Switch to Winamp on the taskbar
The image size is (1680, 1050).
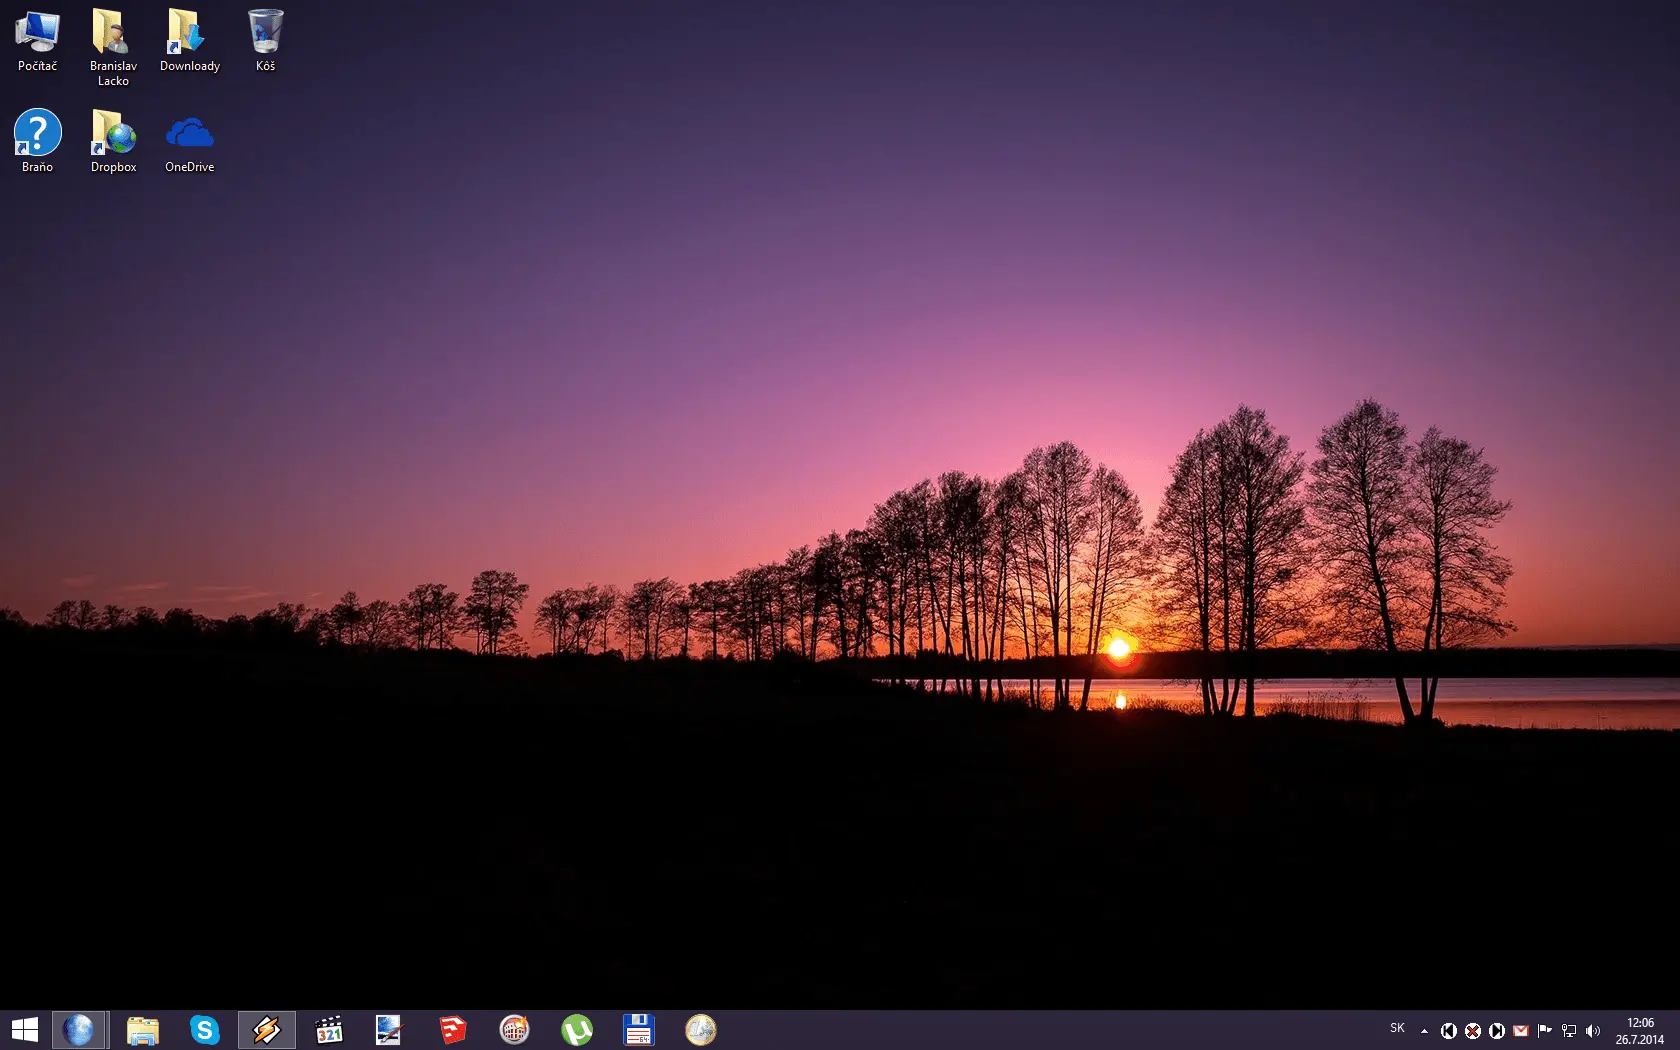(266, 1030)
